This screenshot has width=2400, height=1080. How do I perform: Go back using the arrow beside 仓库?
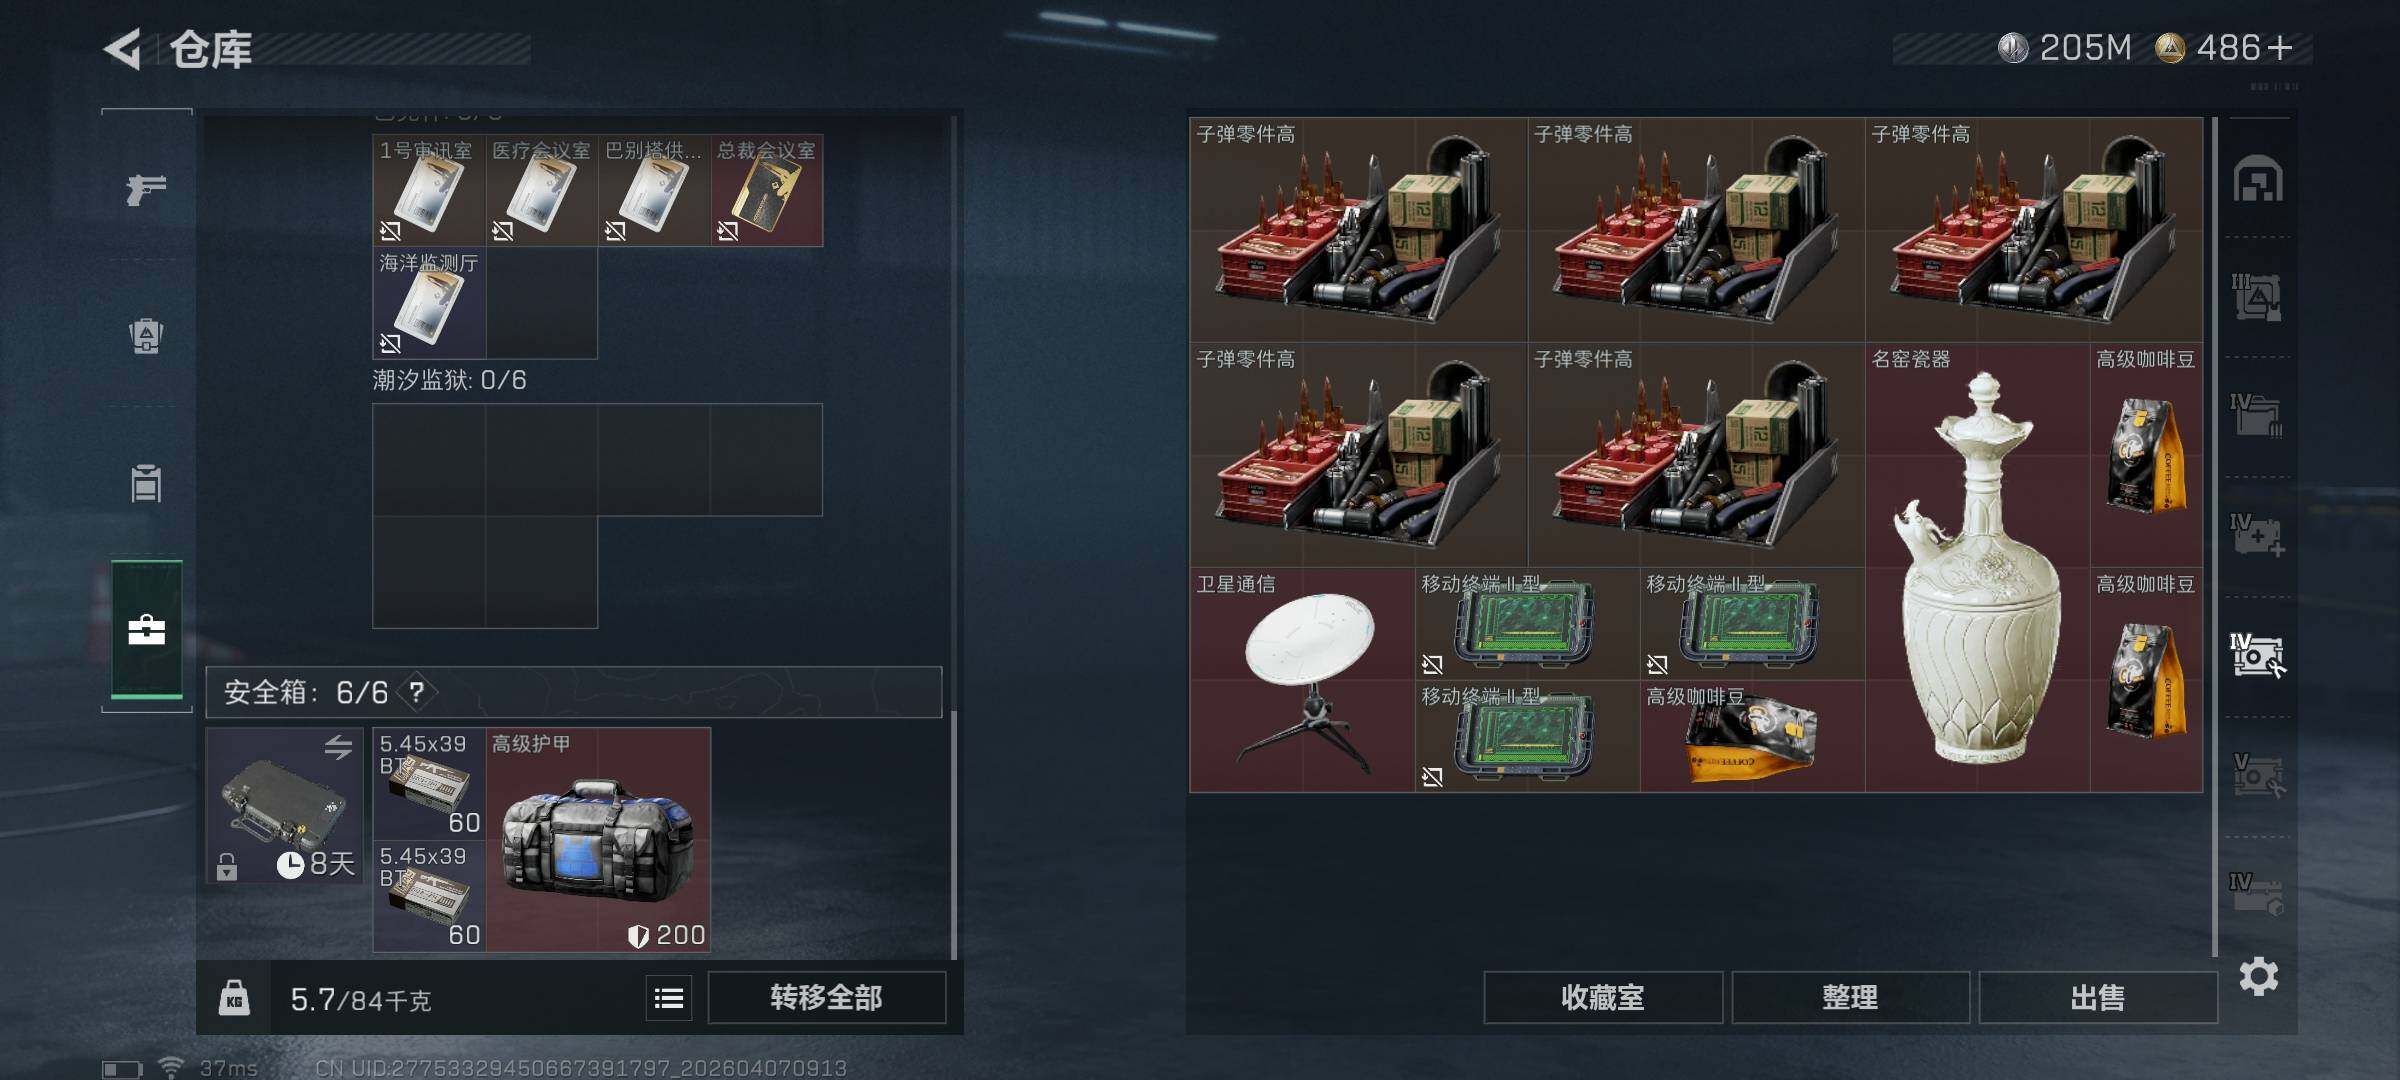tap(123, 49)
